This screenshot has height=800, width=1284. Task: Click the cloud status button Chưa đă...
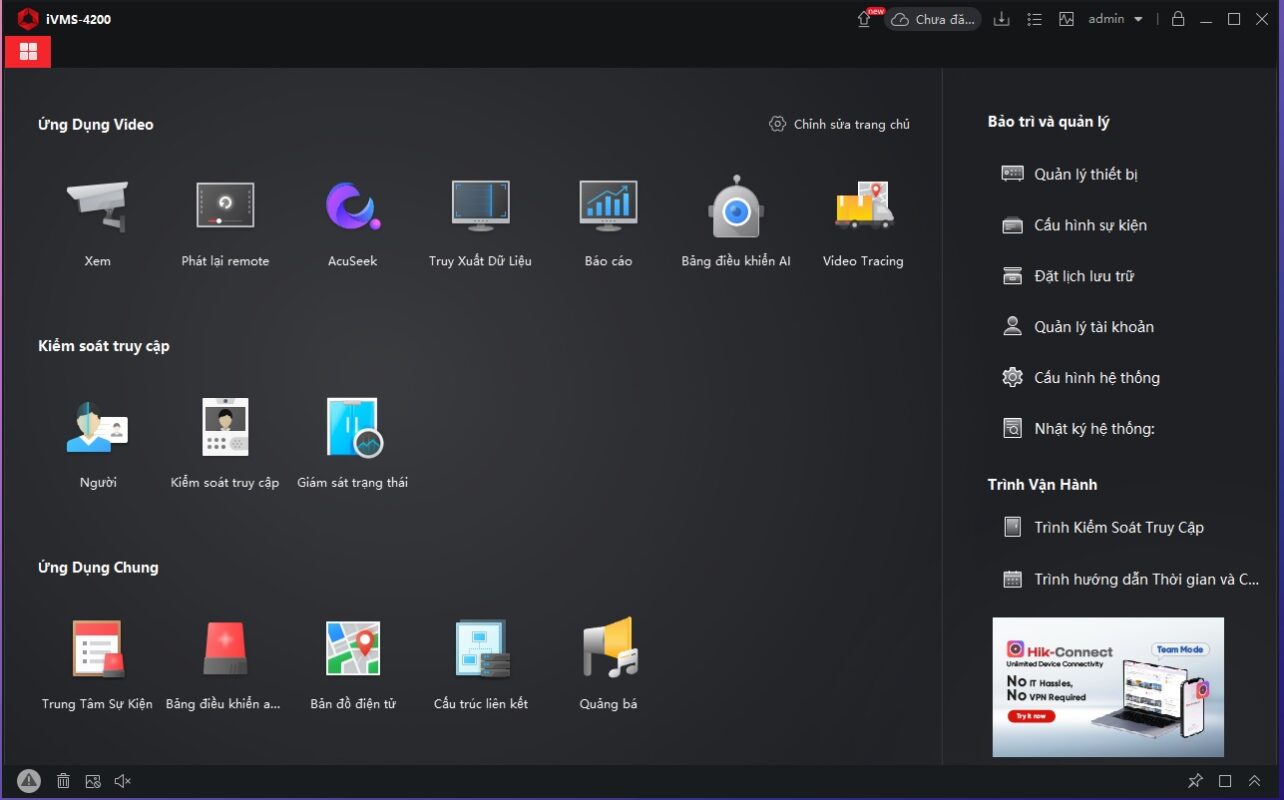coord(933,19)
